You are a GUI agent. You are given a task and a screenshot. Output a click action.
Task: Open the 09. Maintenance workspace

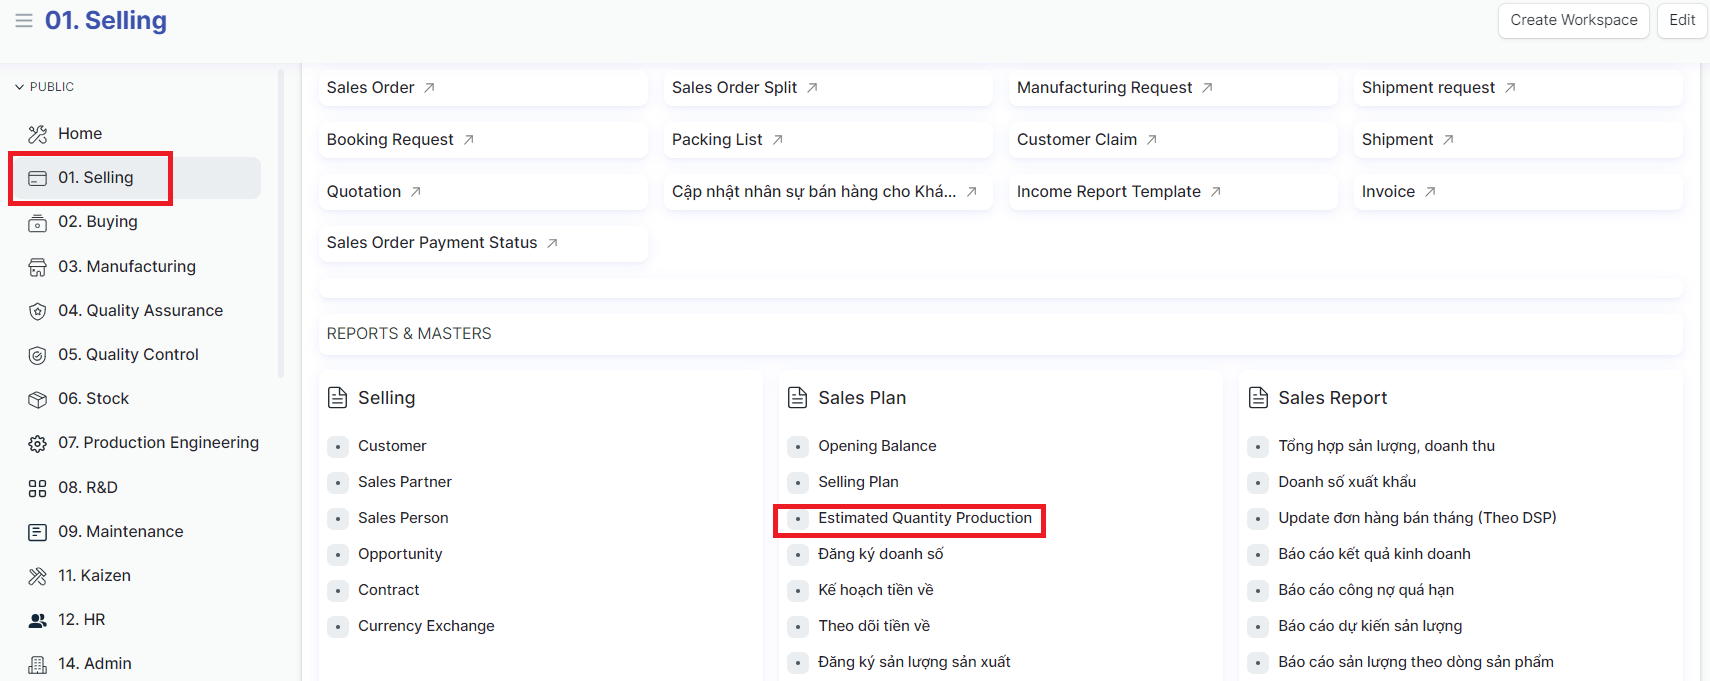pos(120,532)
